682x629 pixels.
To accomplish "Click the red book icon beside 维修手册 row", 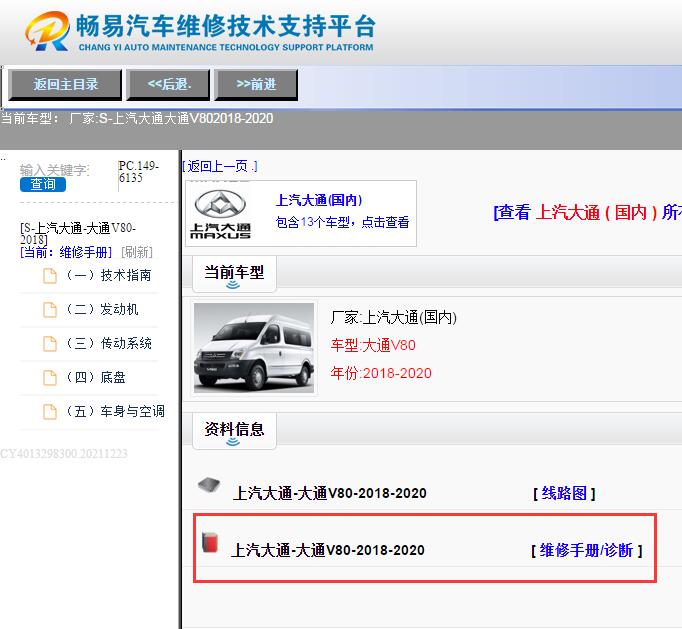I will pos(210,542).
